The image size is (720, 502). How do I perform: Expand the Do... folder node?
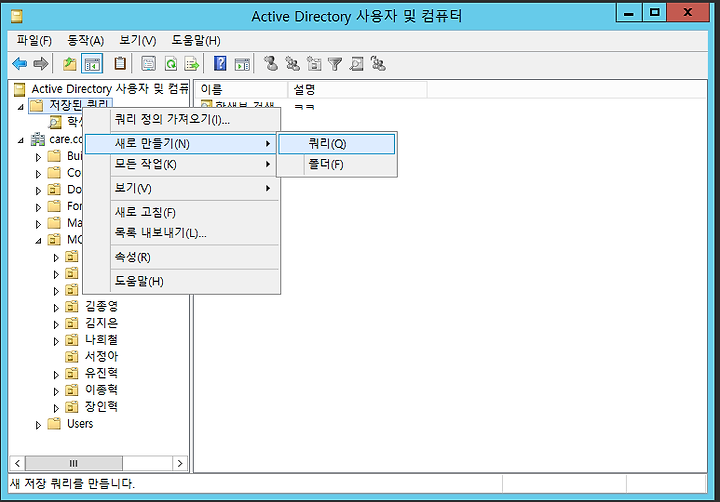38,191
